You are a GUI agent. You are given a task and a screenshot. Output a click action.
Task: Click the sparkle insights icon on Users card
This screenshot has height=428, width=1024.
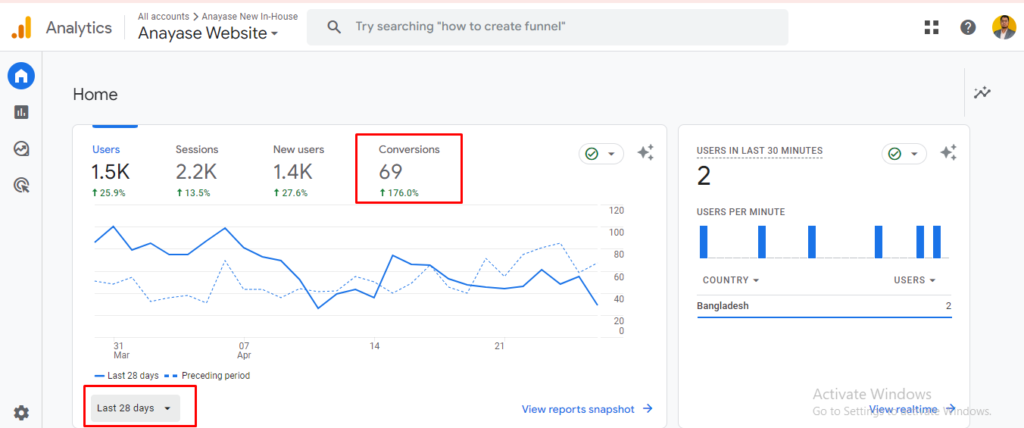pyautogui.click(x=646, y=153)
